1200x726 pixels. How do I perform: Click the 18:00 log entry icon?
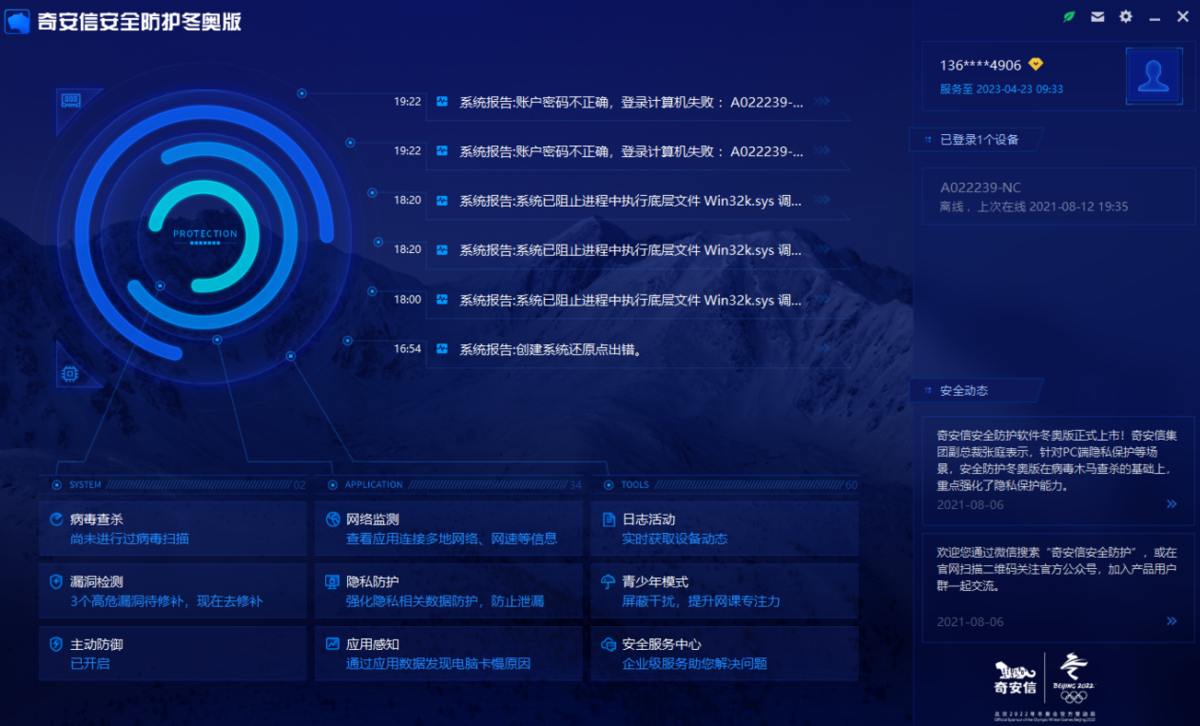[442, 300]
